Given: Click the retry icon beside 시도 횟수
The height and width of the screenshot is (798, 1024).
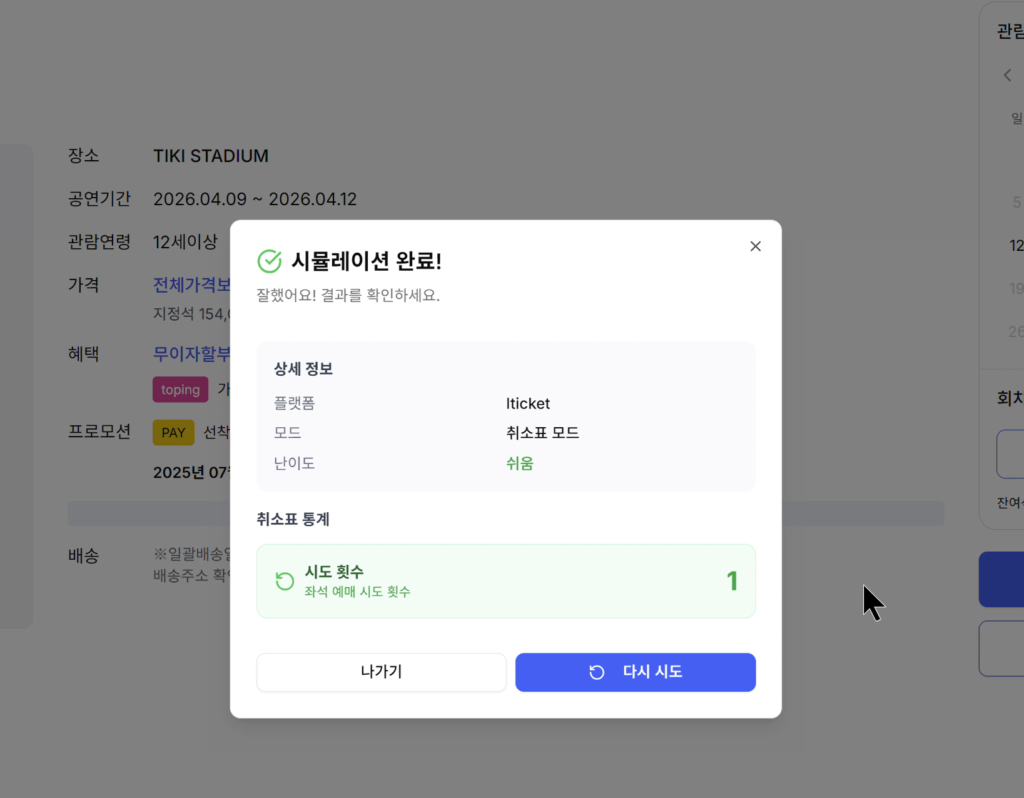Looking at the screenshot, I should pos(285,581).
